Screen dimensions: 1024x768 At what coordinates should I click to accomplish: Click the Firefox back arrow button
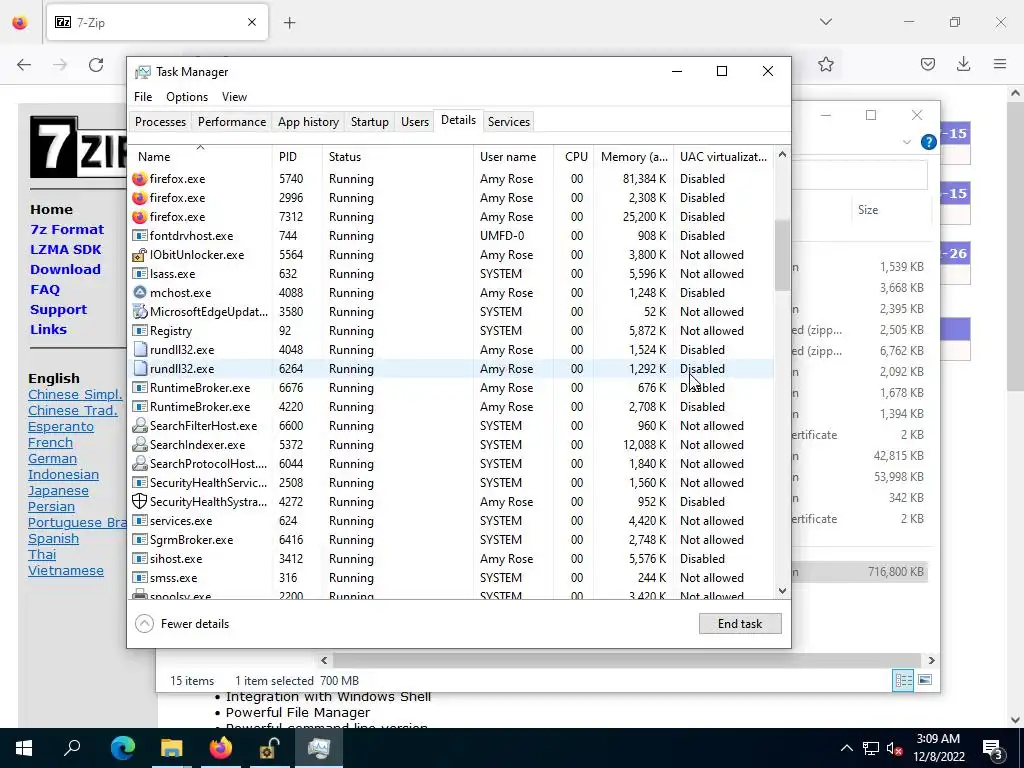(x=24, y=65)
